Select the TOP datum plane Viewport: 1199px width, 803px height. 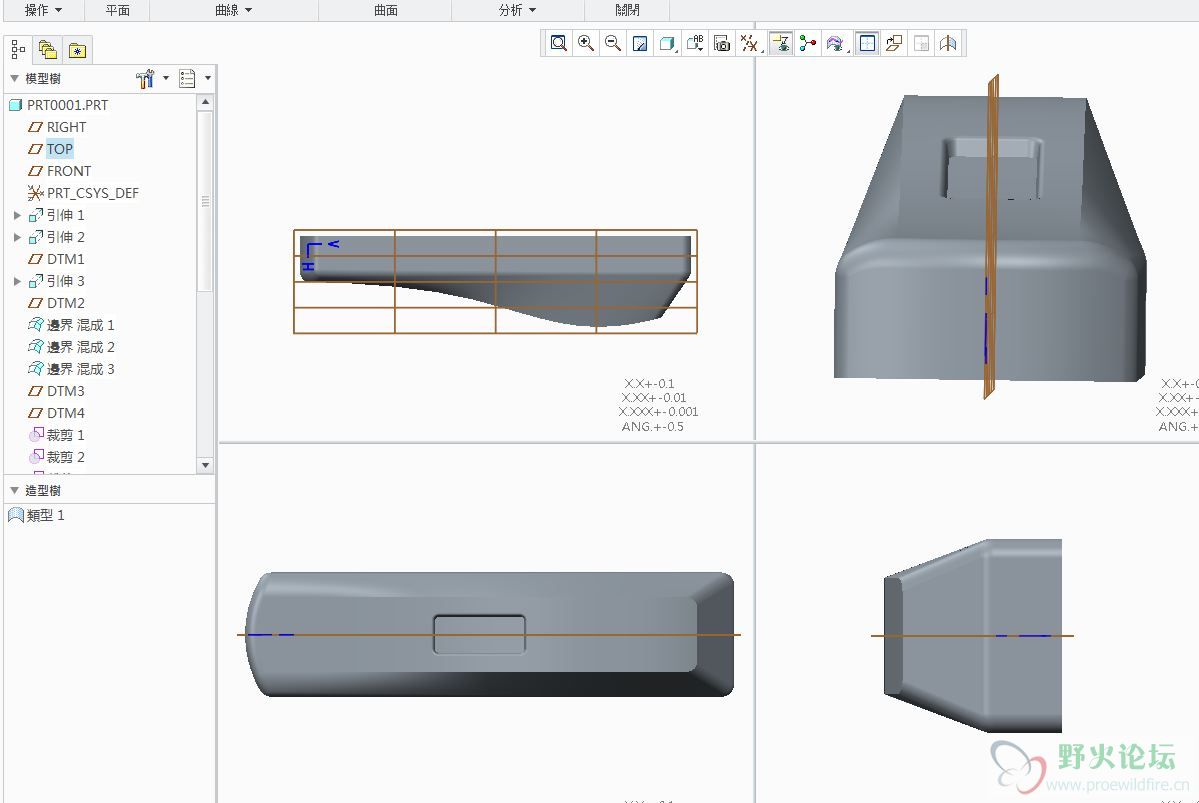[50, 149]
